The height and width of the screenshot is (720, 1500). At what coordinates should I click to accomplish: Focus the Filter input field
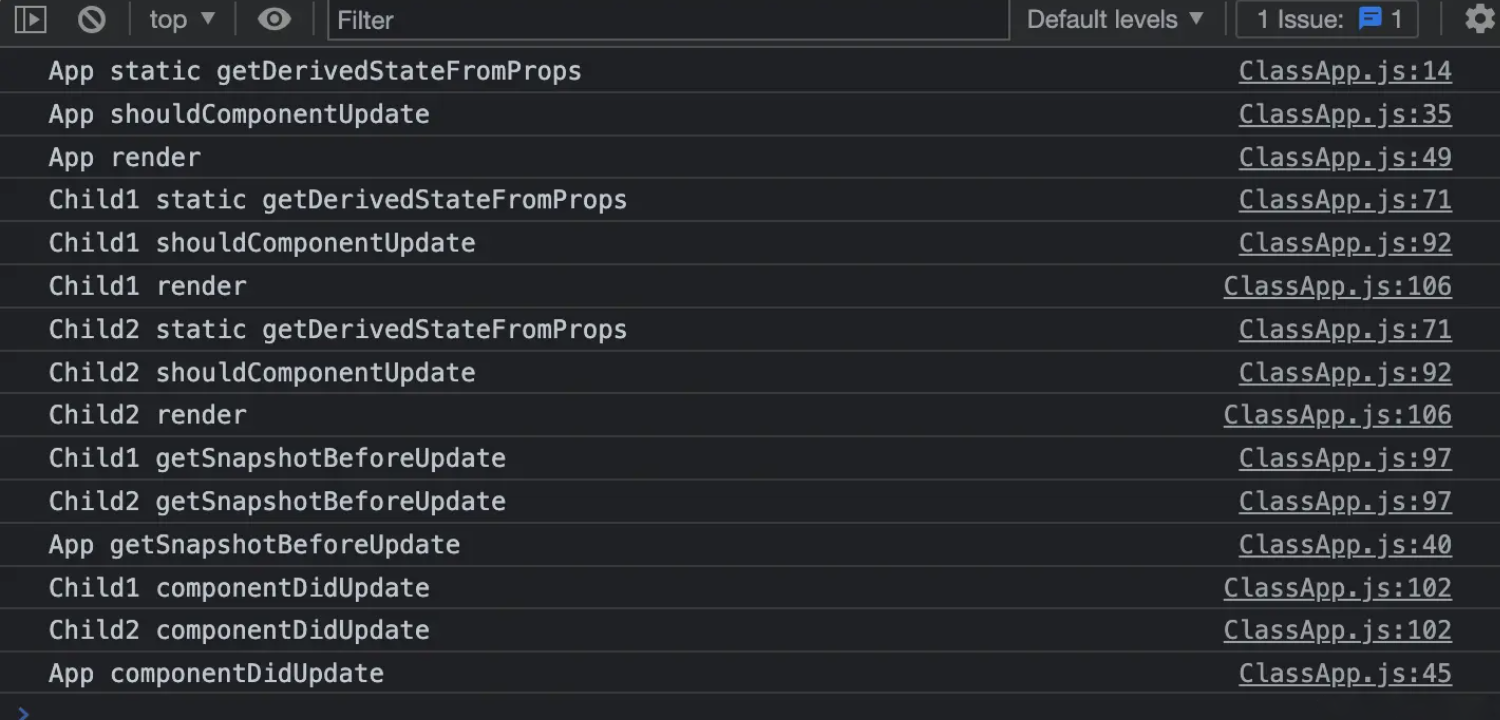tap(668, 20)
